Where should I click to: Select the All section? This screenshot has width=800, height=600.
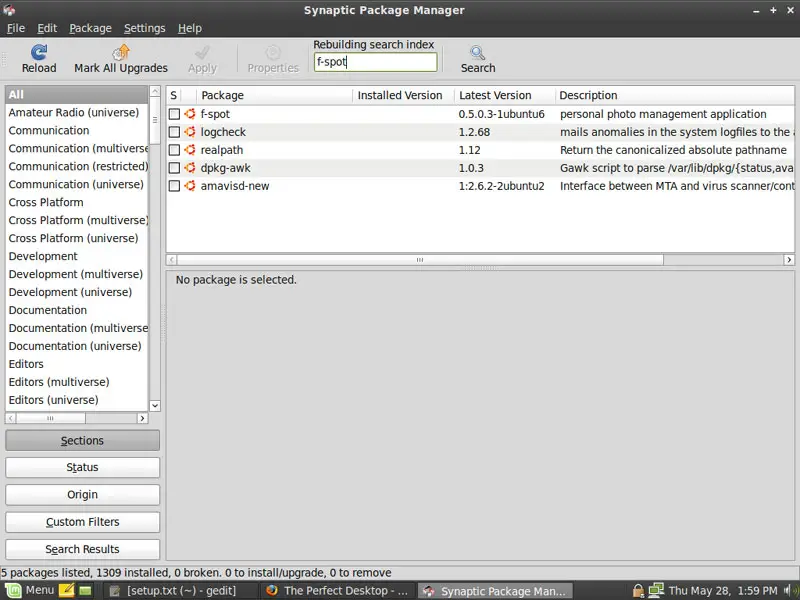pos(77,94)
